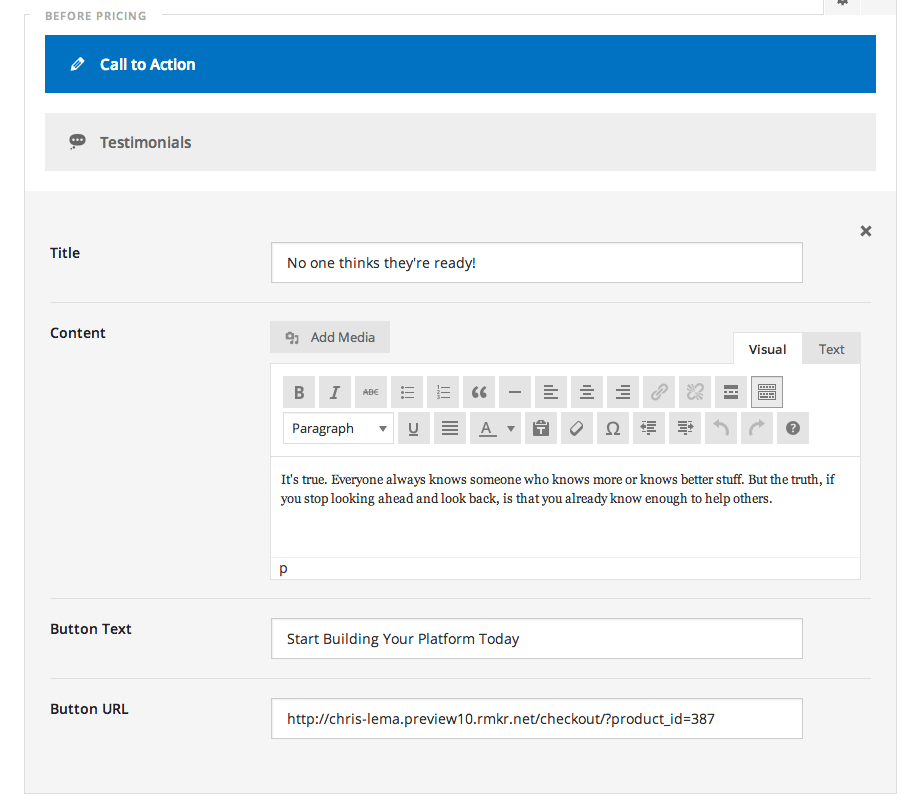912x806 pixels.
Task: Click inside the Button URL field
Action: tap(536, 718)
